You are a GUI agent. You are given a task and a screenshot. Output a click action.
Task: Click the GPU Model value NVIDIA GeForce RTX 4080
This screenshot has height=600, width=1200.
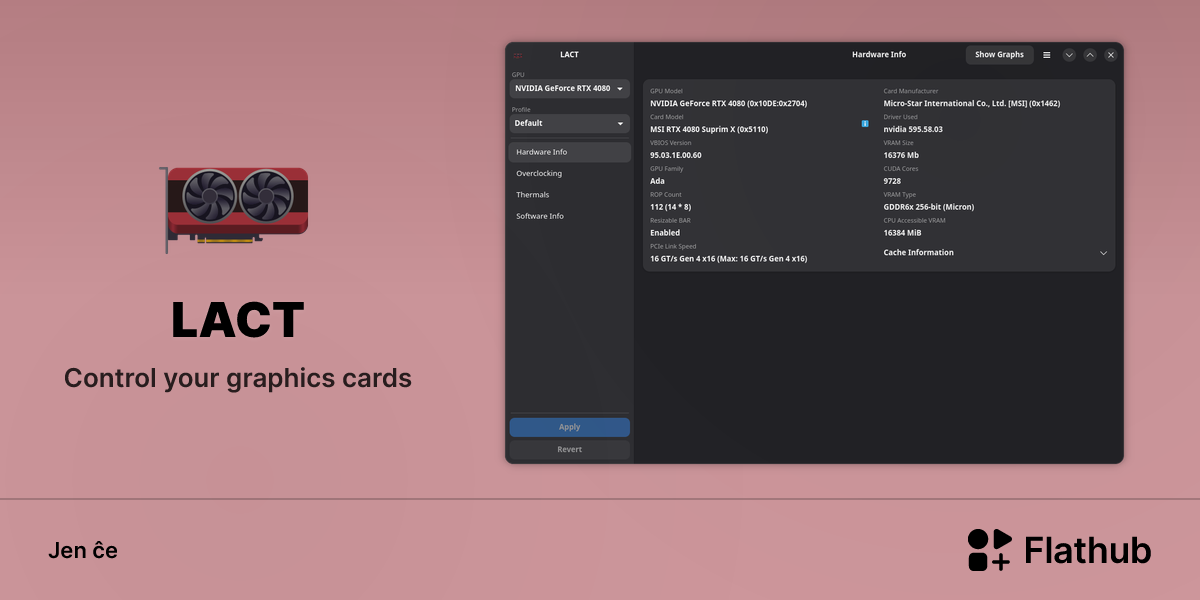[728, 103]
